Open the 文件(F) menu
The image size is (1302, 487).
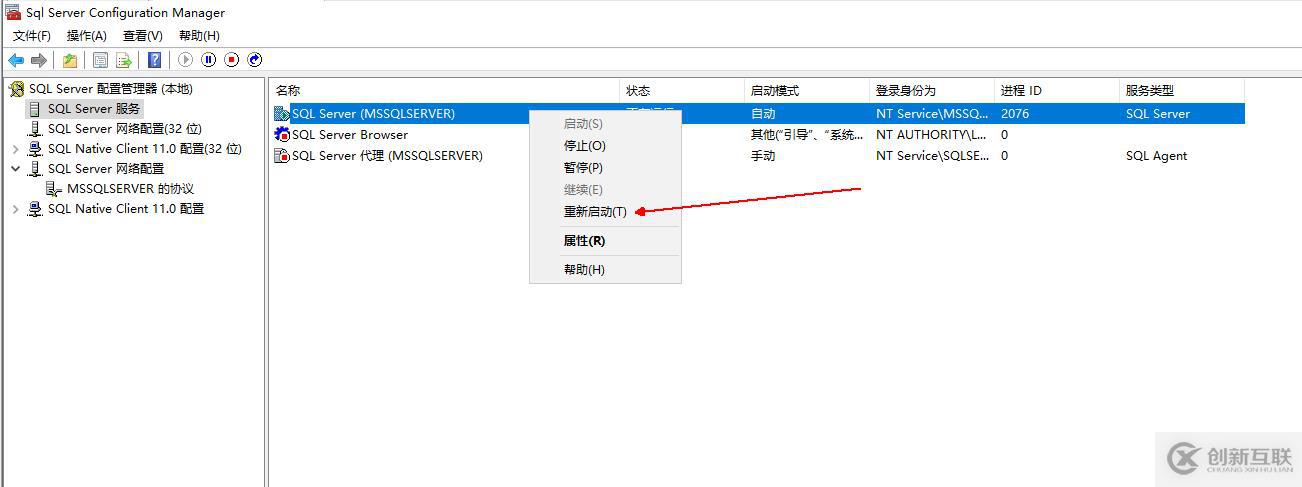point(32,36)
